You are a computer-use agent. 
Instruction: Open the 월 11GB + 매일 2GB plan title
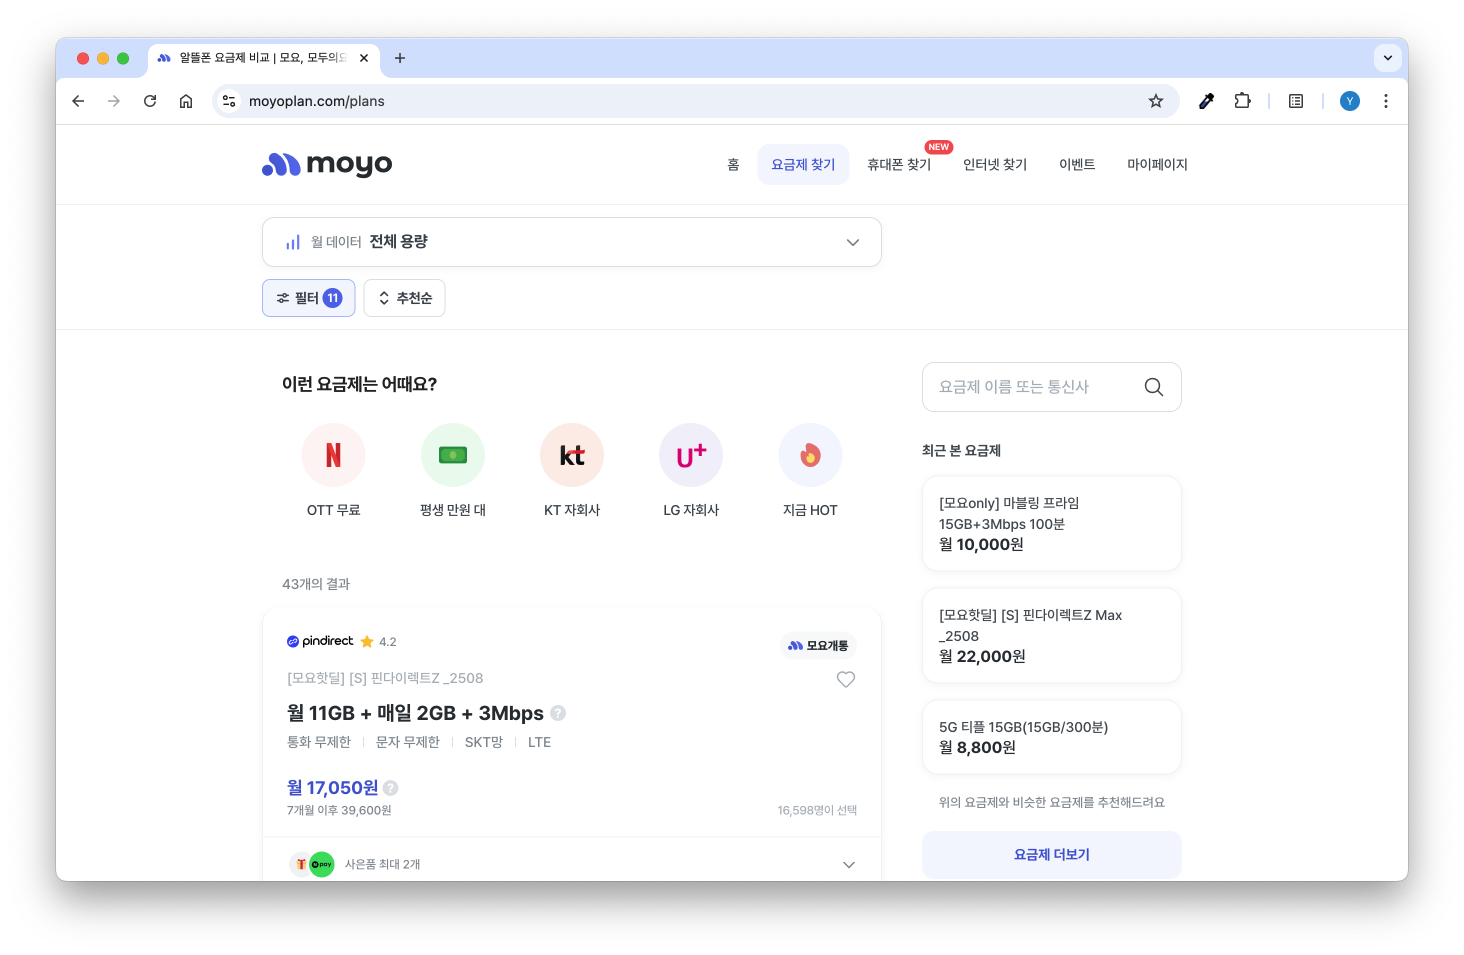[415, 713]
